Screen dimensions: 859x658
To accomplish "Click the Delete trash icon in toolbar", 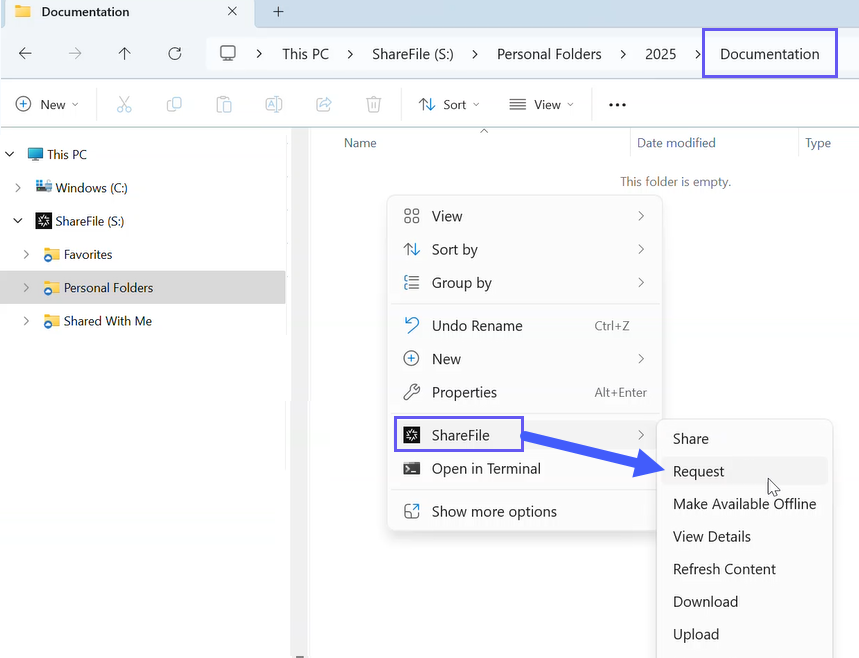I will pyautogui.click(x=374, y=104).
